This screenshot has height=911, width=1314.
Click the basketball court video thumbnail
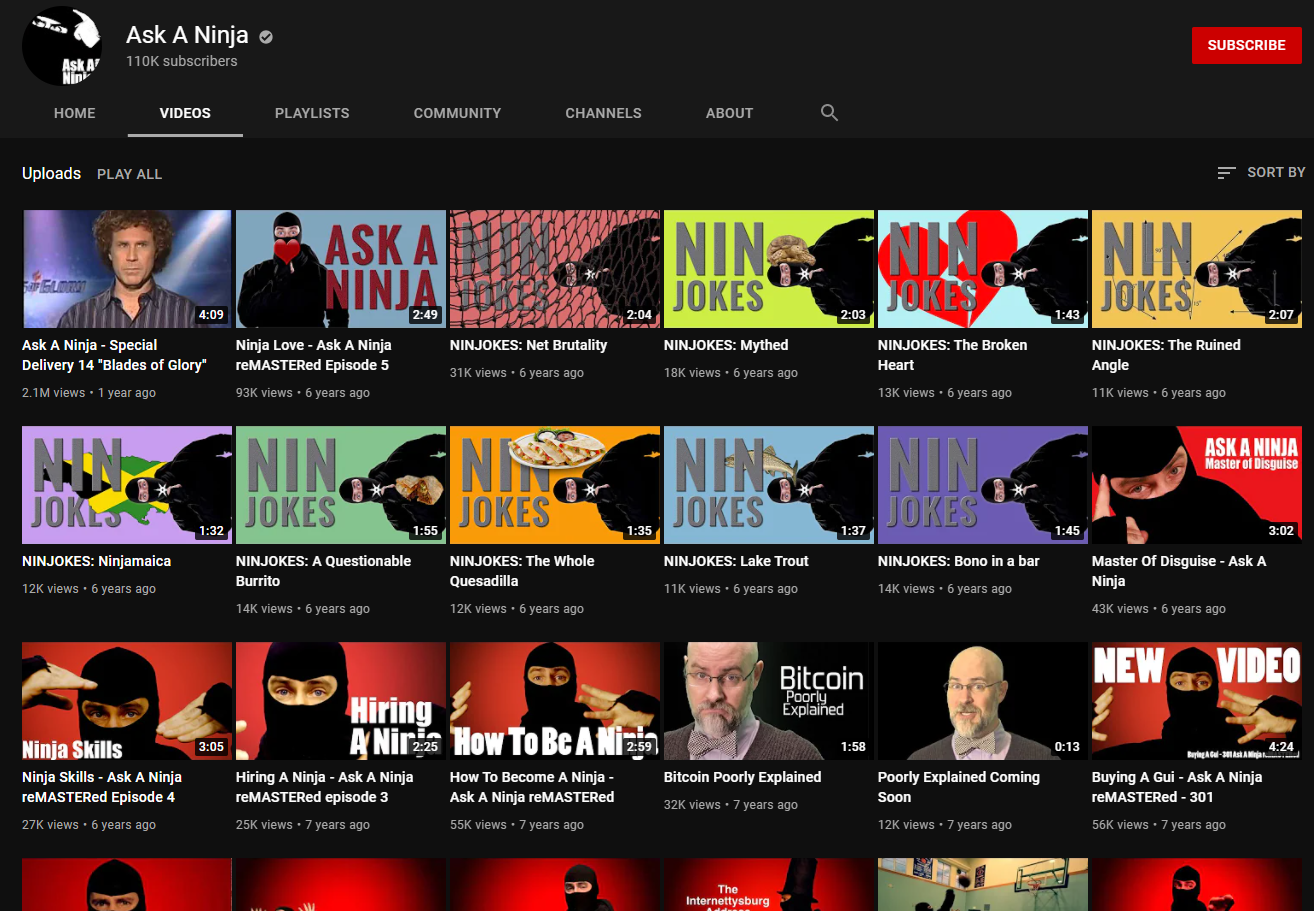pos(983,884)
